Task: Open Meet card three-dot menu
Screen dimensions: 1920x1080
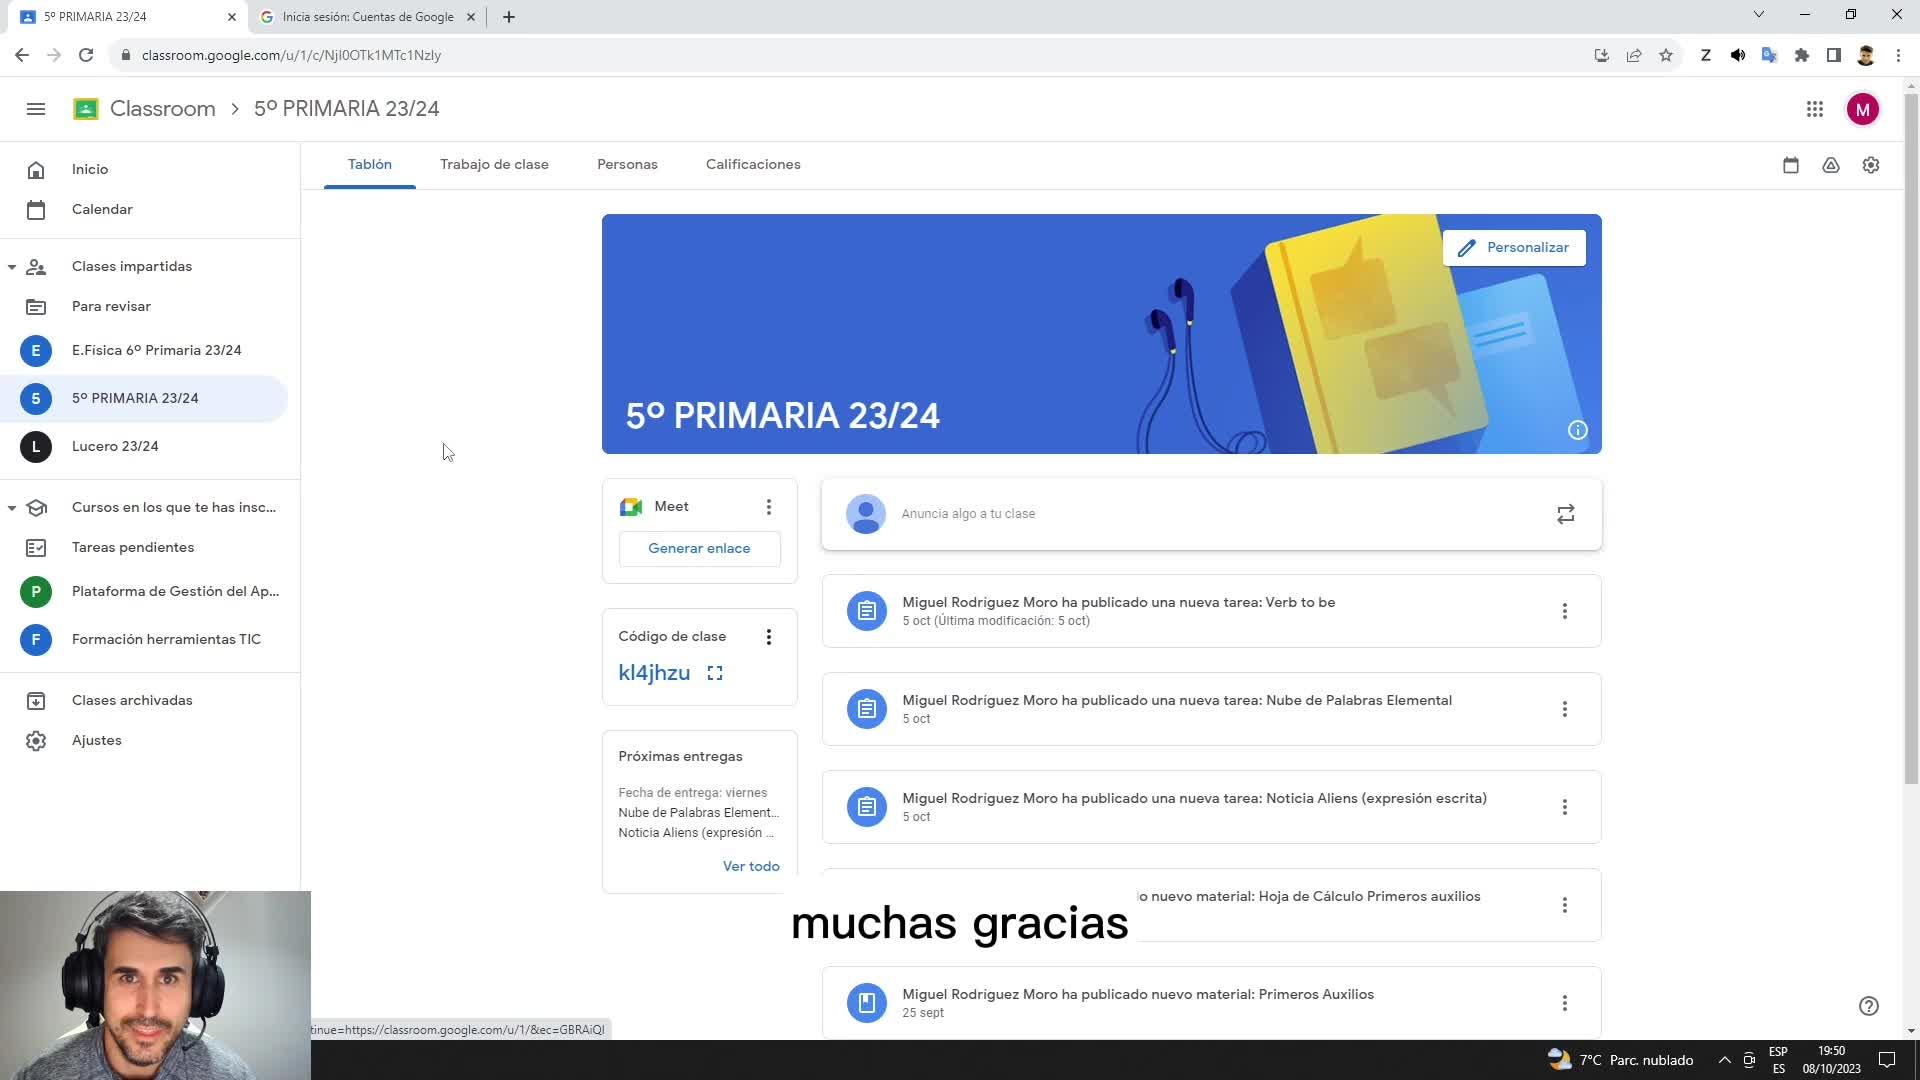Action: pos(768,507)
